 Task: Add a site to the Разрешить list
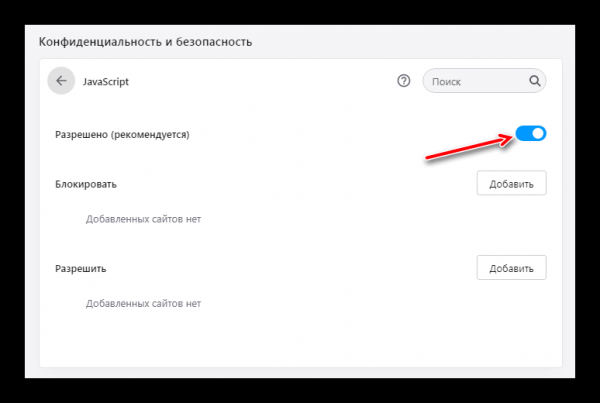(511, 268)
